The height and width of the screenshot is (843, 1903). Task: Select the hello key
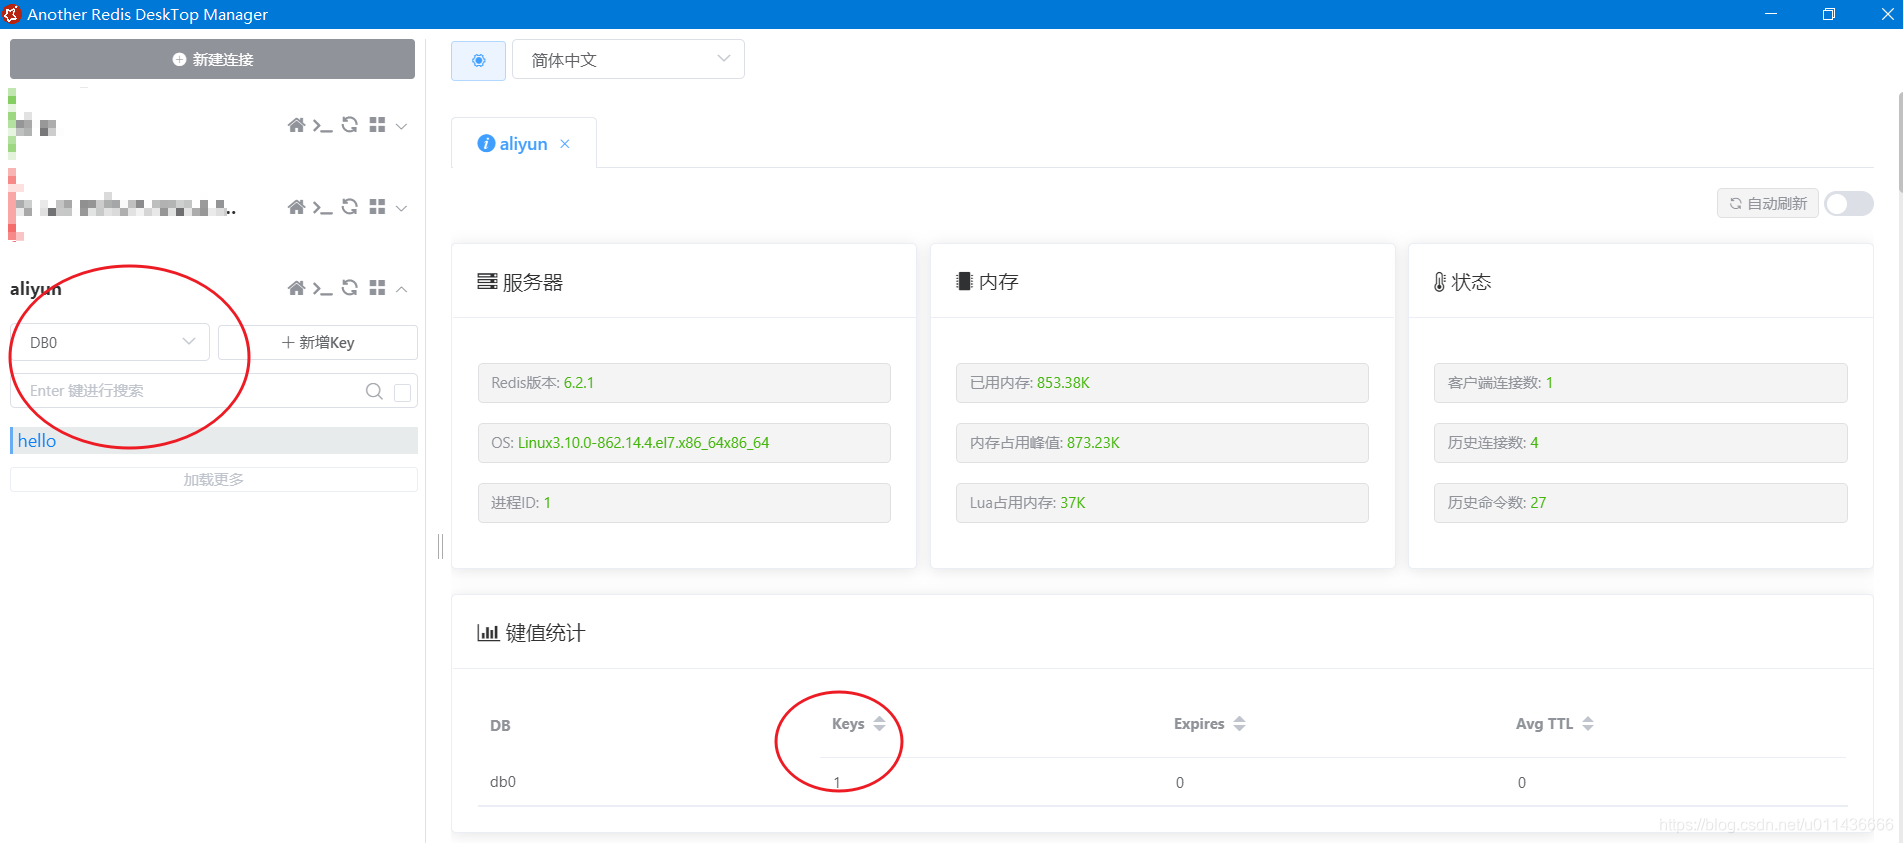coord(214,441)
